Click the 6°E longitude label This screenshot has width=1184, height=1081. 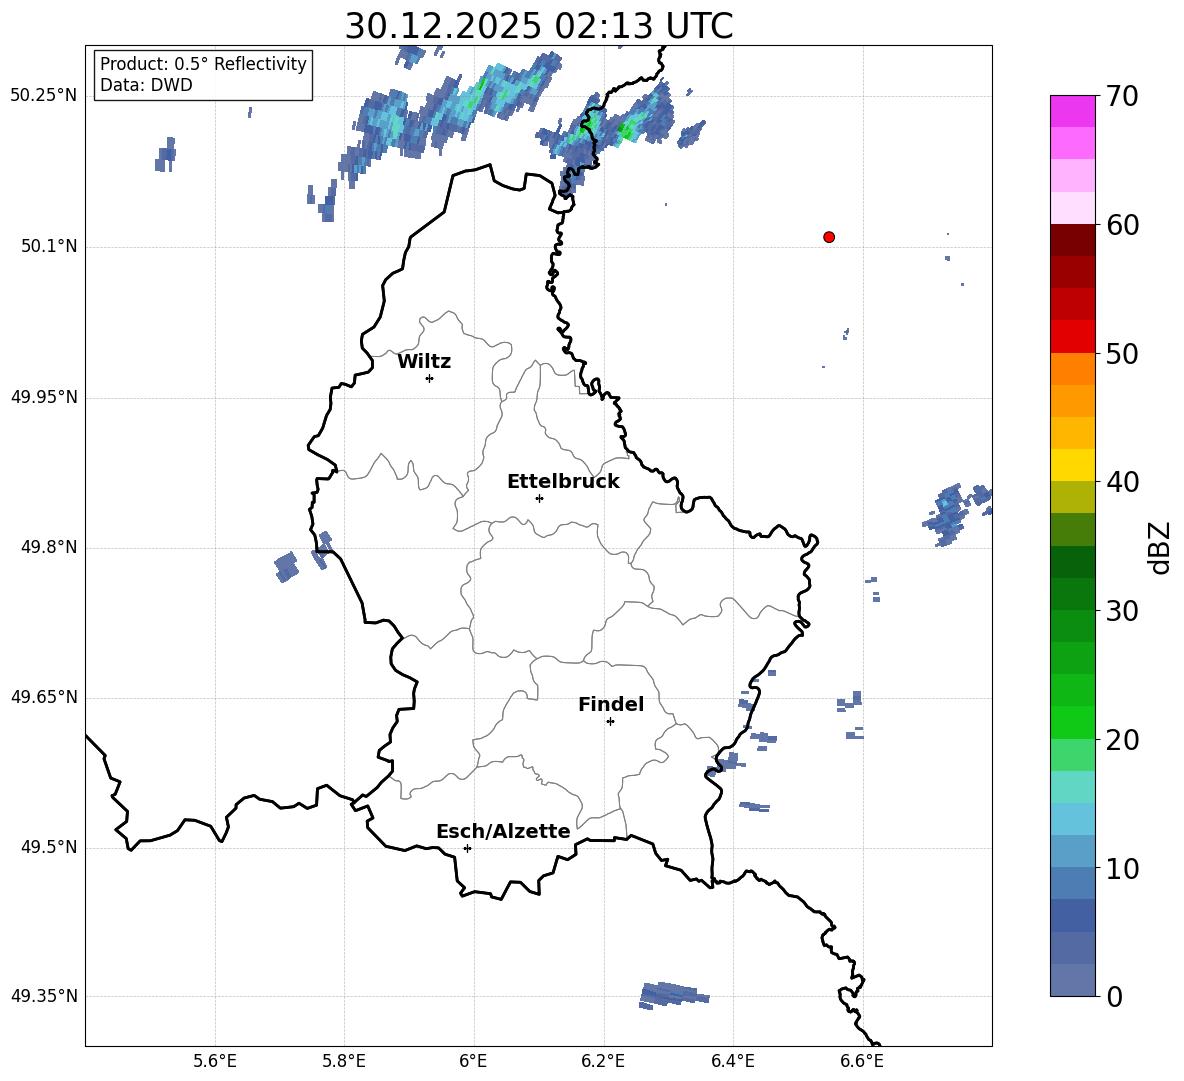[x=473, y=1061]
